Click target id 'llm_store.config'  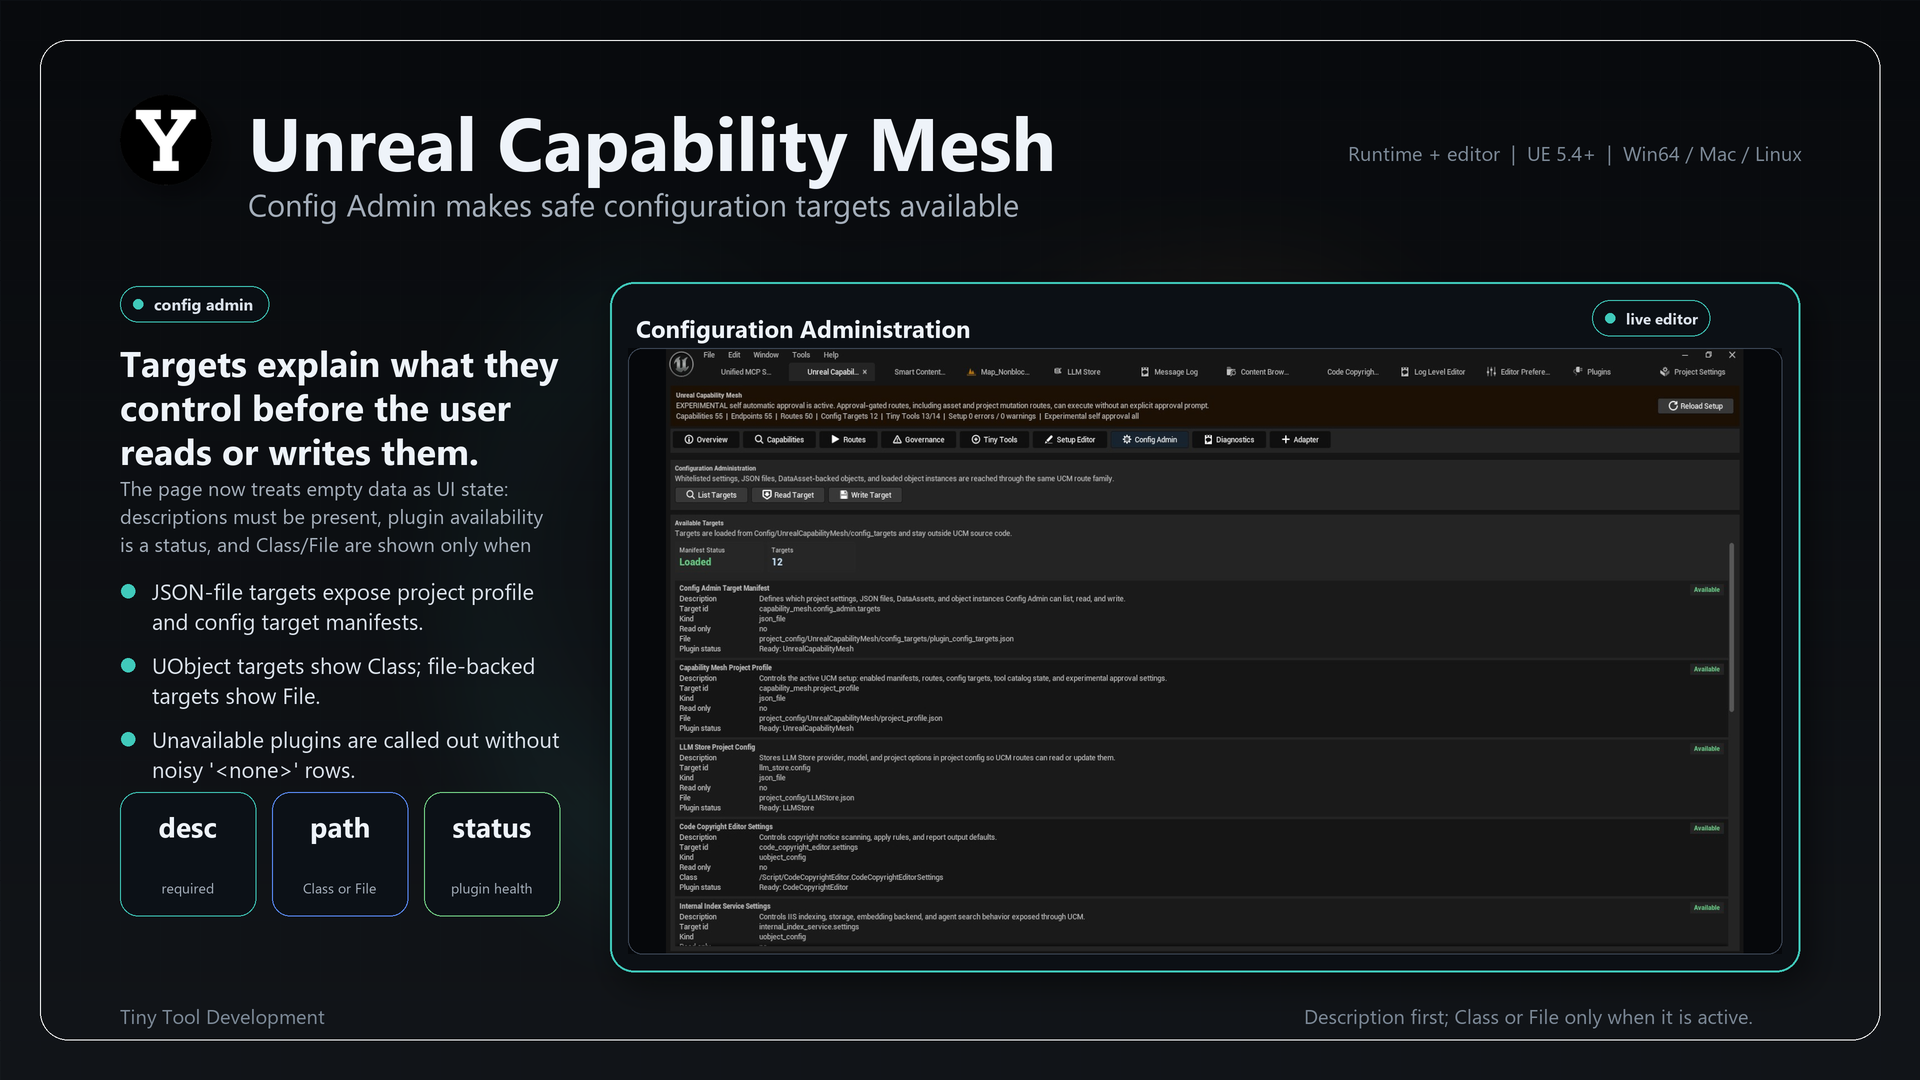tap(784, 768)
